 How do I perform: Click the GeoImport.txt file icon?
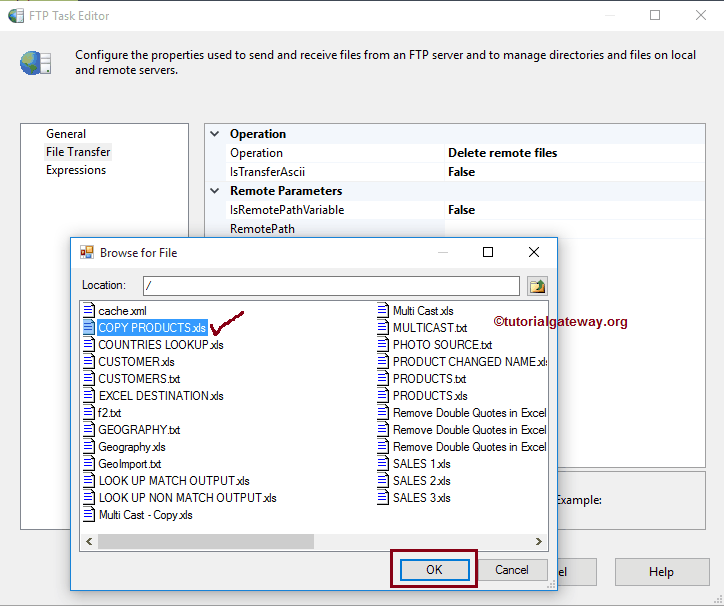89,464
